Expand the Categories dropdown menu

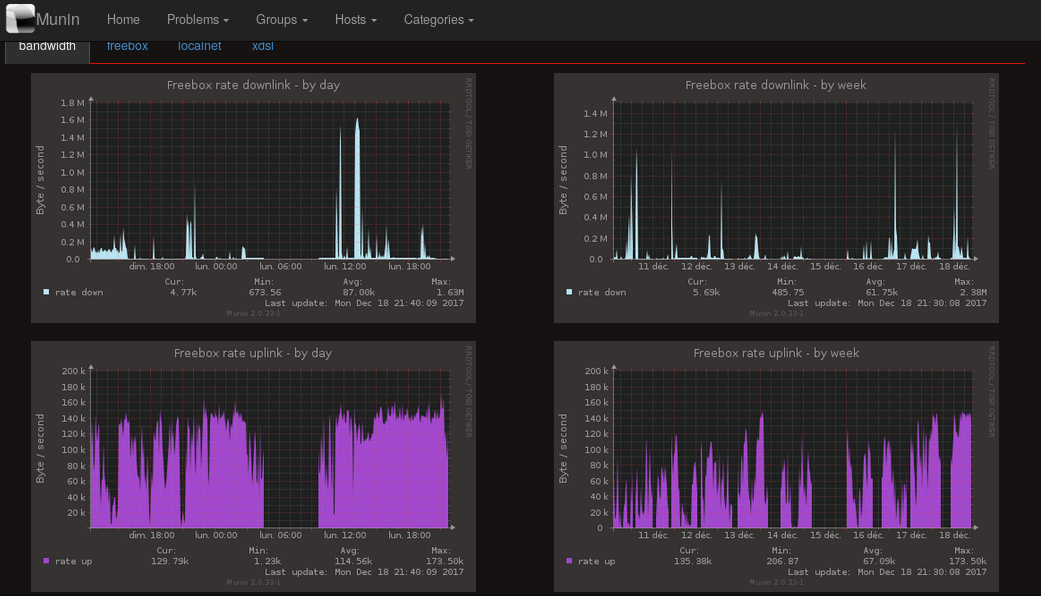439,20
